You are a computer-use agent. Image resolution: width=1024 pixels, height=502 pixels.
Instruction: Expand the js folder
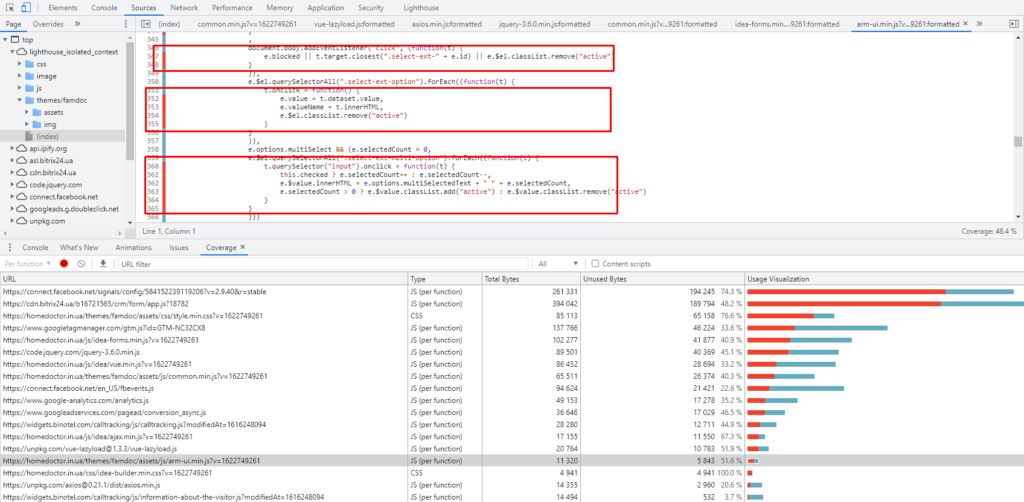pos(20,88)
